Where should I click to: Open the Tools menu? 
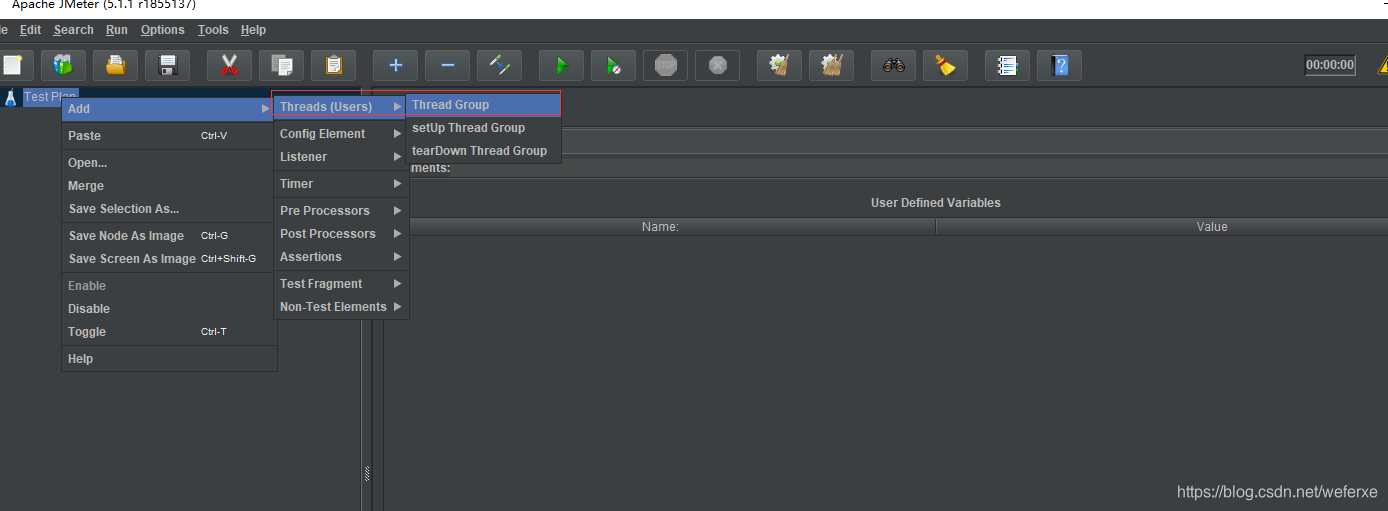click(213, 30)
